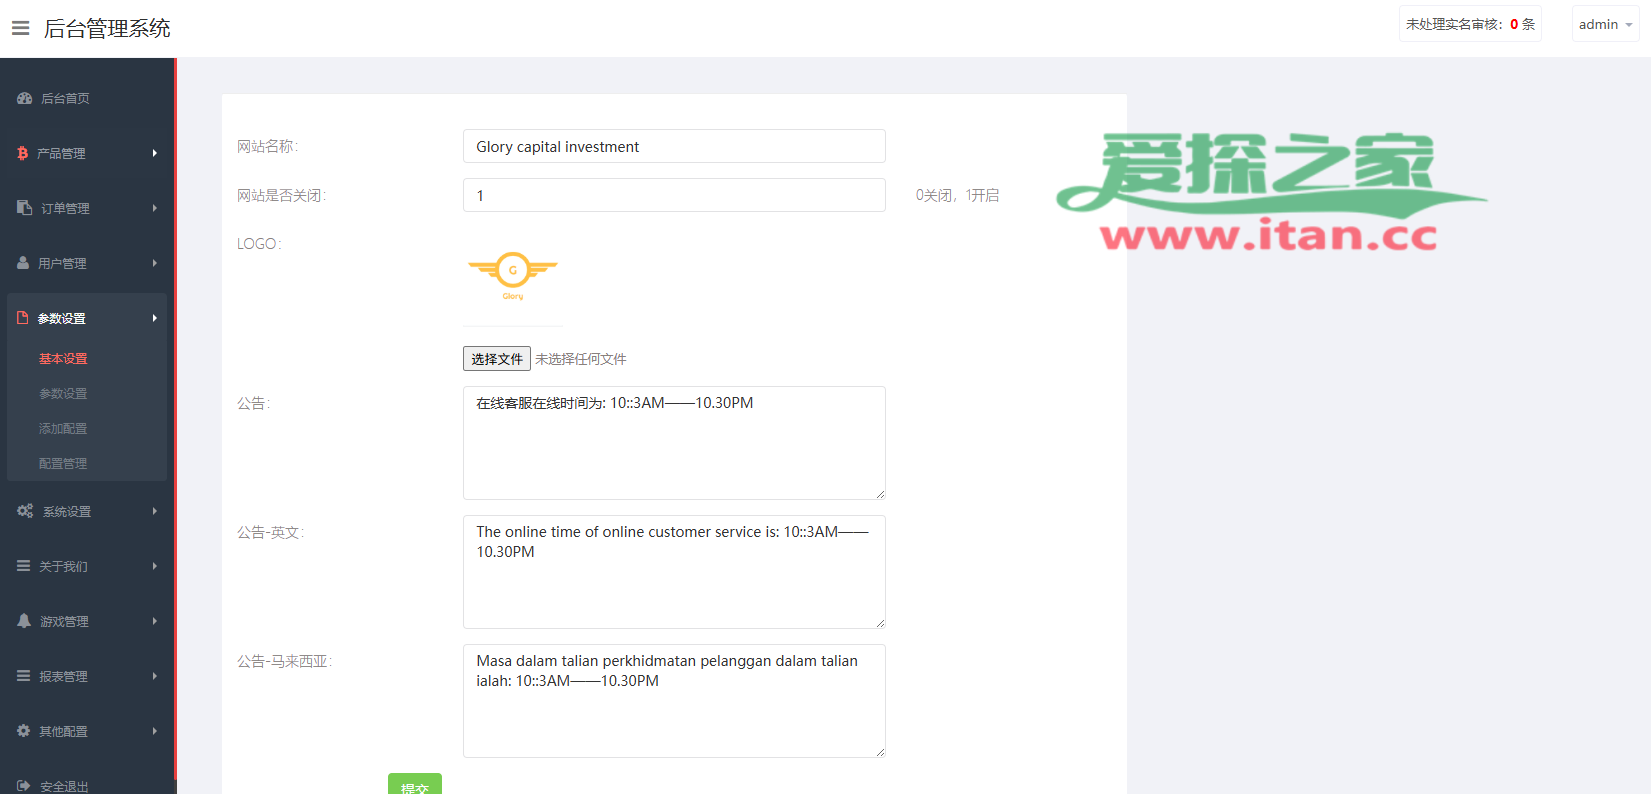This screenshot has width=1651, height=794.
Task: Select 基本设置 in the sidebar submenu
Action: [63, 358]
